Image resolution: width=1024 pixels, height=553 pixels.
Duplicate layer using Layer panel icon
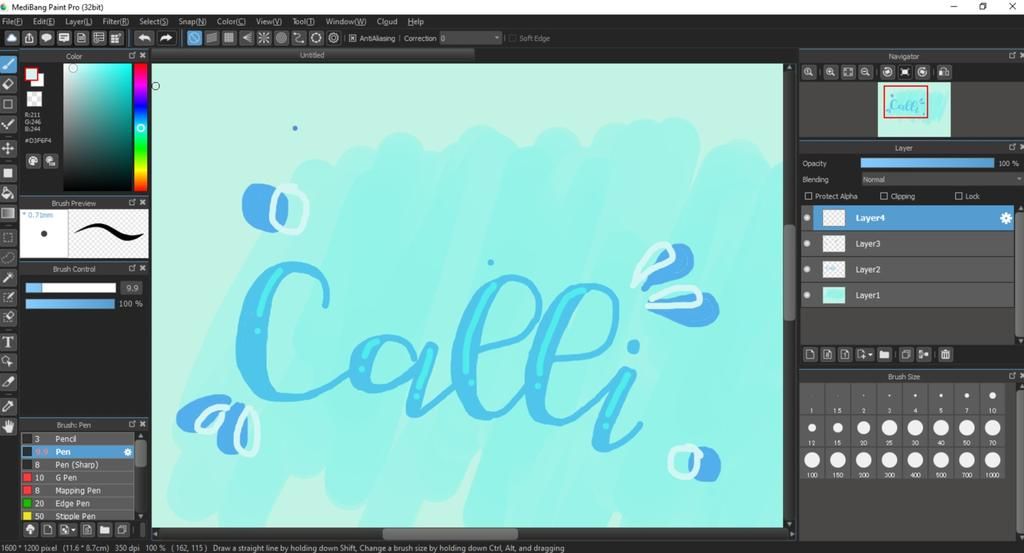click(x=906, y=355)
